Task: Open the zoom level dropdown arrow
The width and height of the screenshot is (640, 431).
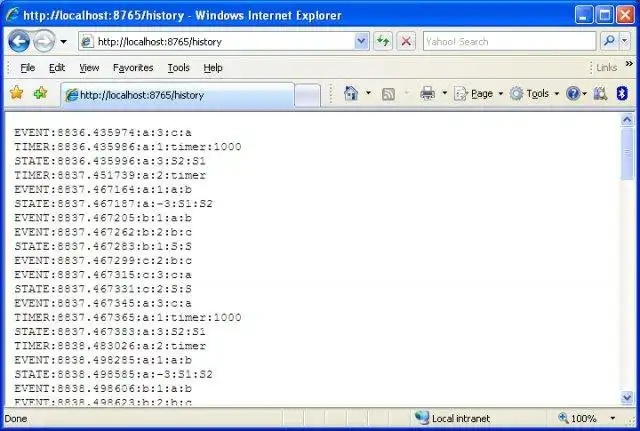Action: [x=613, y=418]
